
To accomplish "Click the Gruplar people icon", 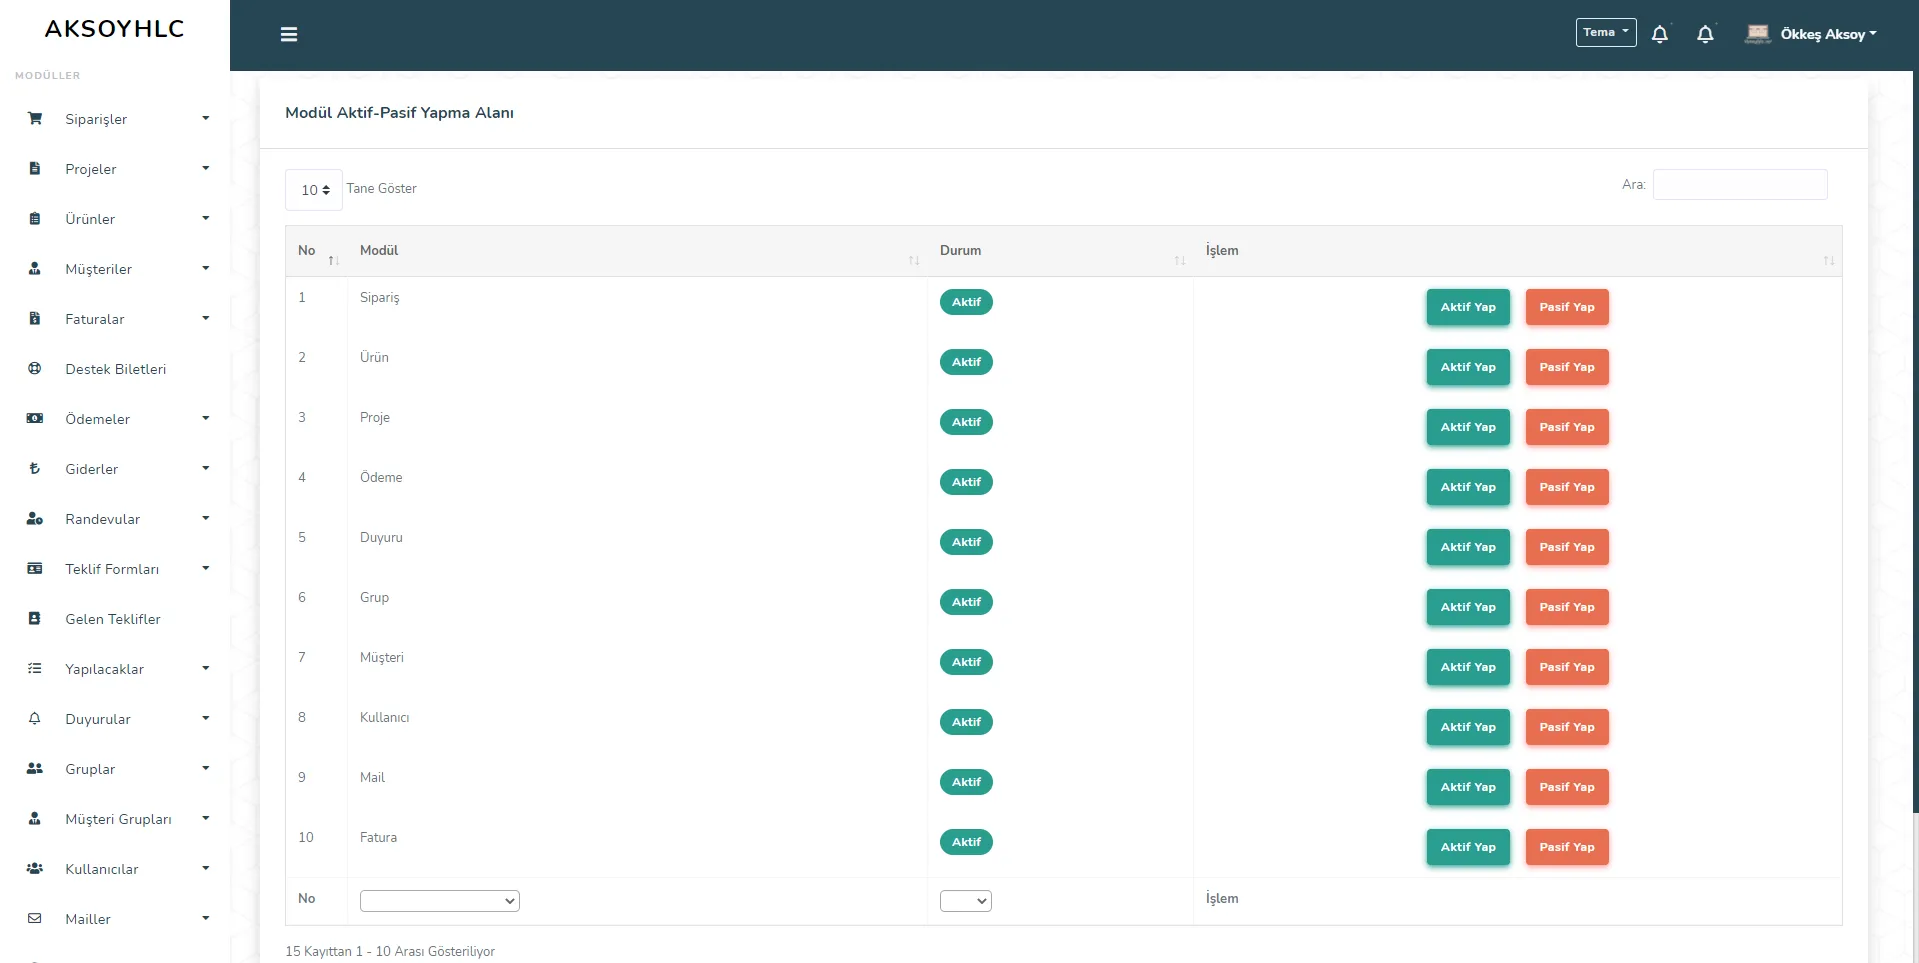I will [35, 769].
